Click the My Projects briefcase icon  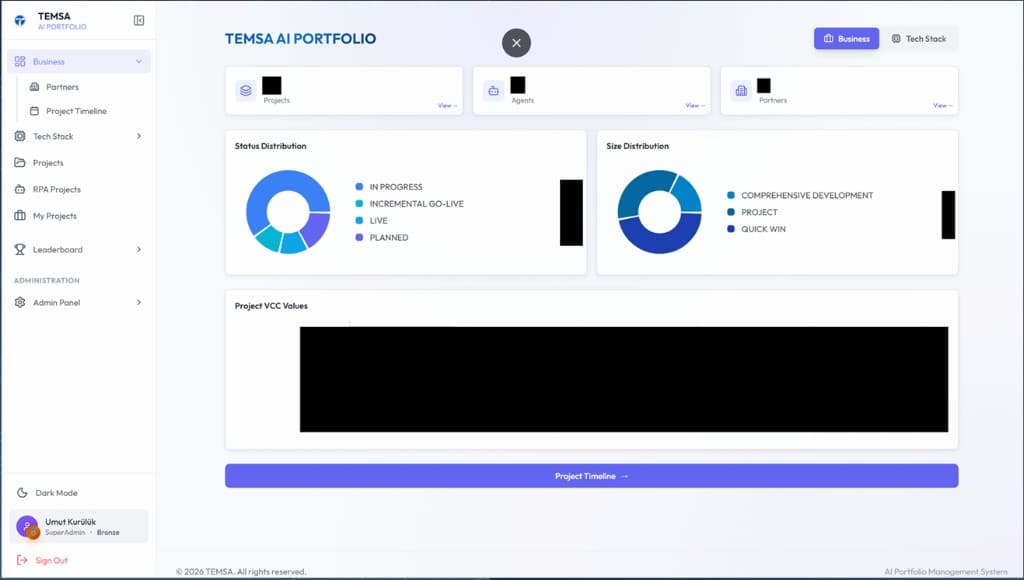(20, 216)
